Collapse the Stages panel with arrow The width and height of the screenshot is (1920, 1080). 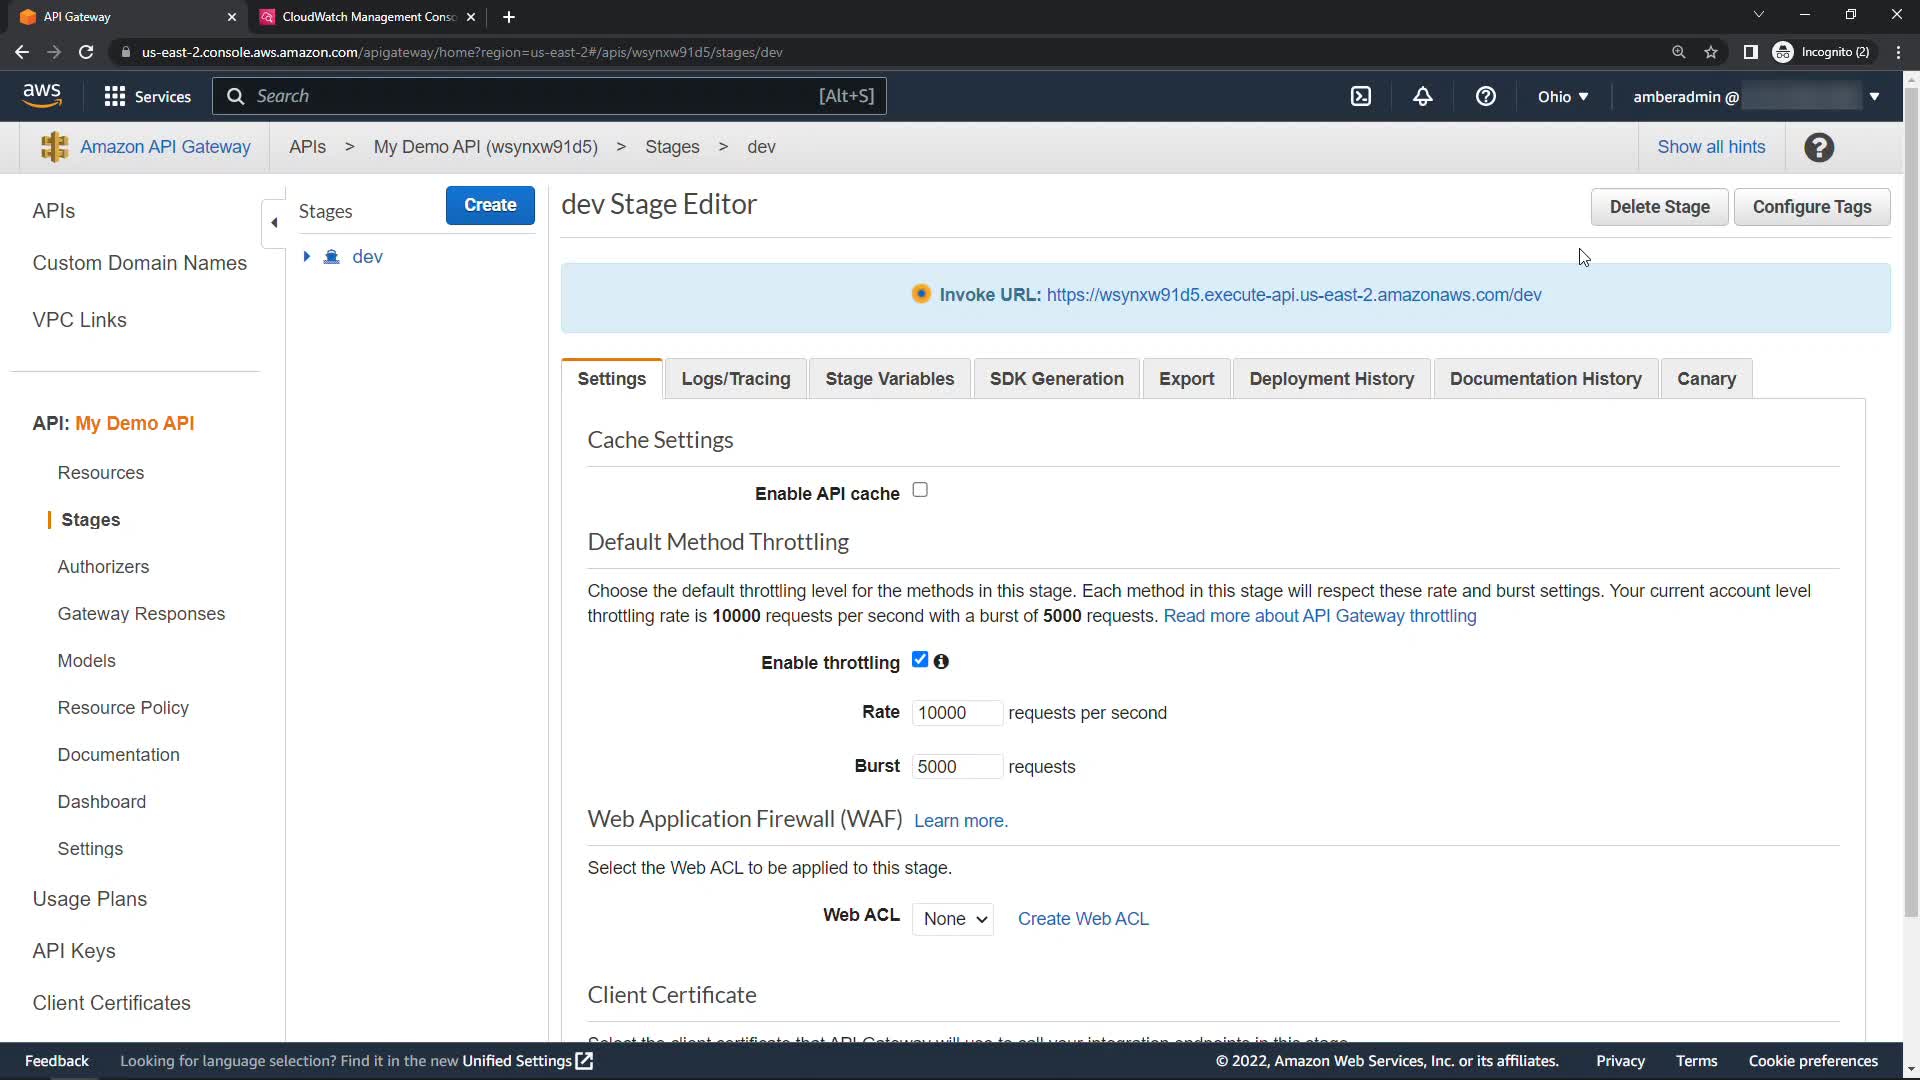pos(274,222)
